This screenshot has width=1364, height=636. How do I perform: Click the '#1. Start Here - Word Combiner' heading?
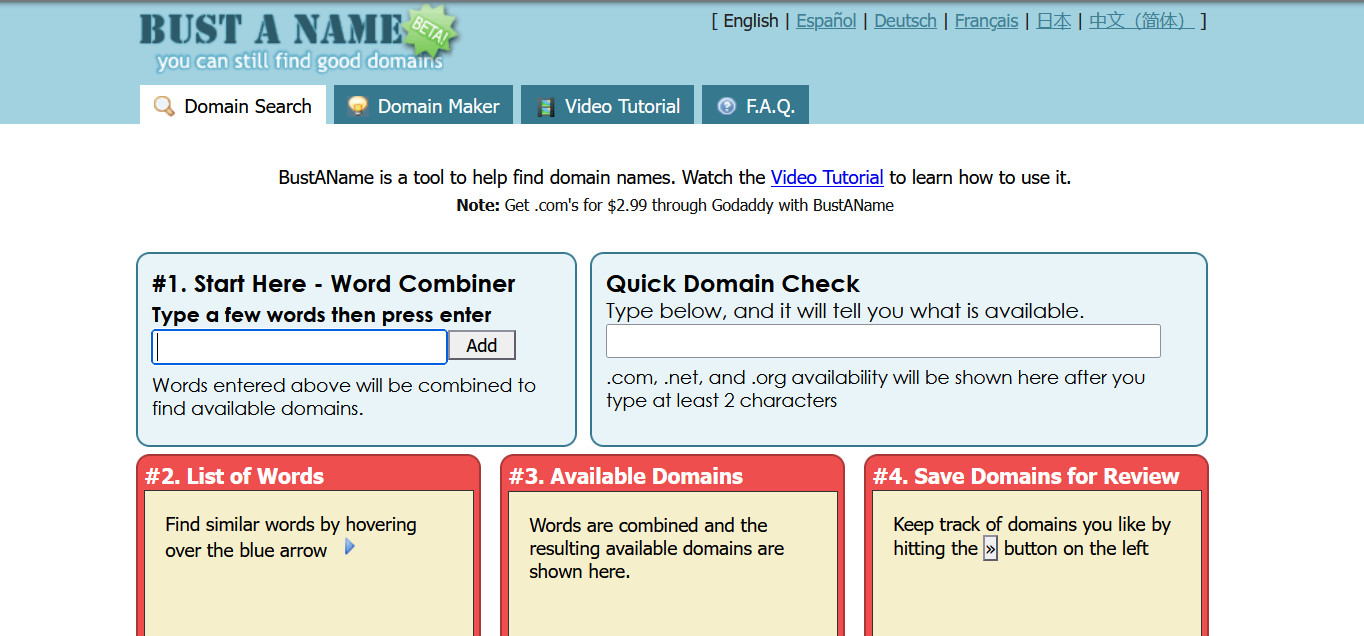tap(334, 283)
